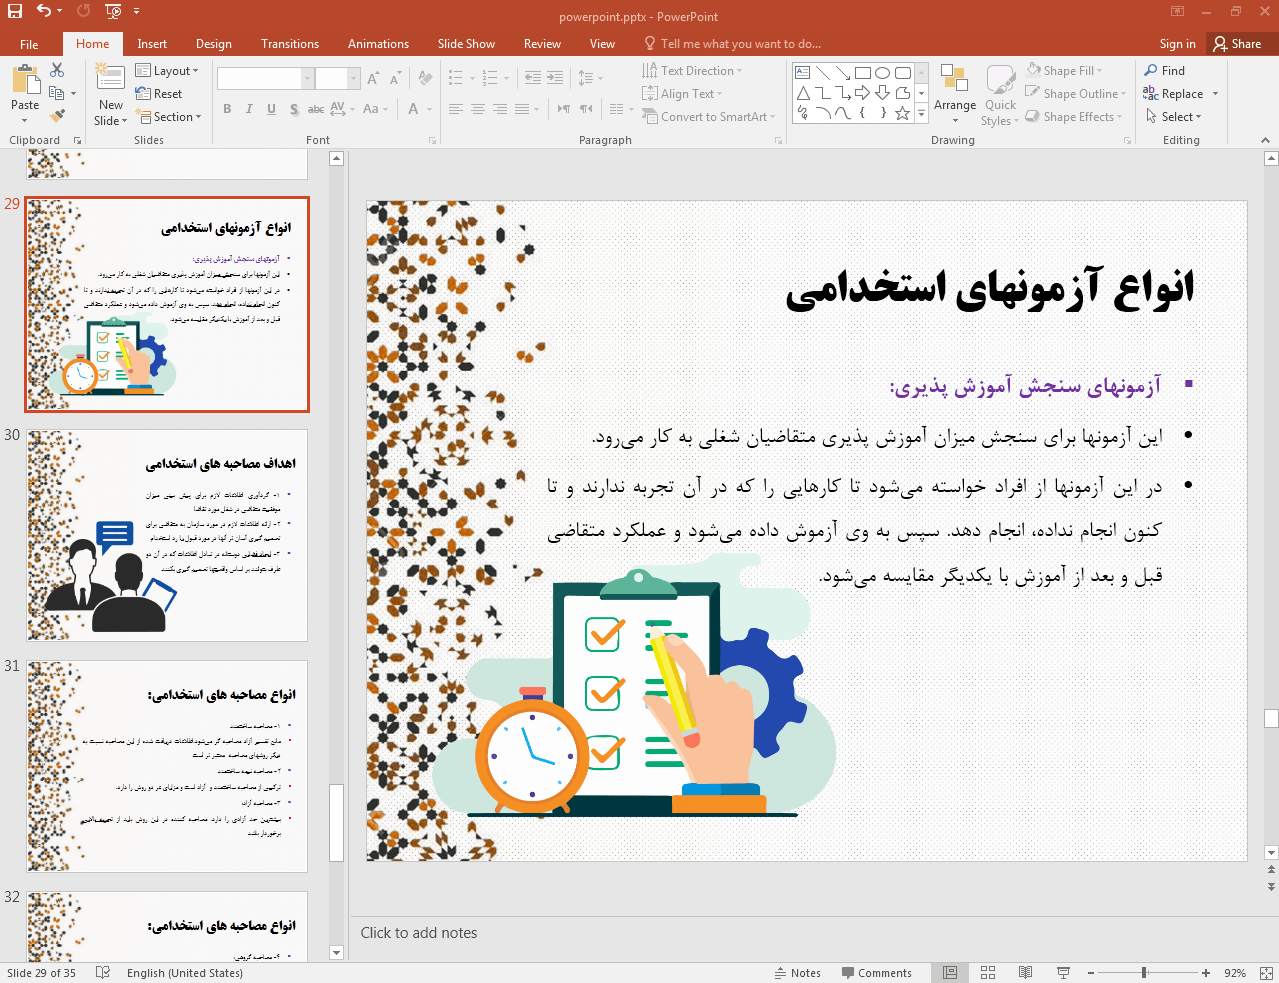Toggle Strikethrough formatting
The width and height of the screenshot is (1279, 983).
point(315,109)
